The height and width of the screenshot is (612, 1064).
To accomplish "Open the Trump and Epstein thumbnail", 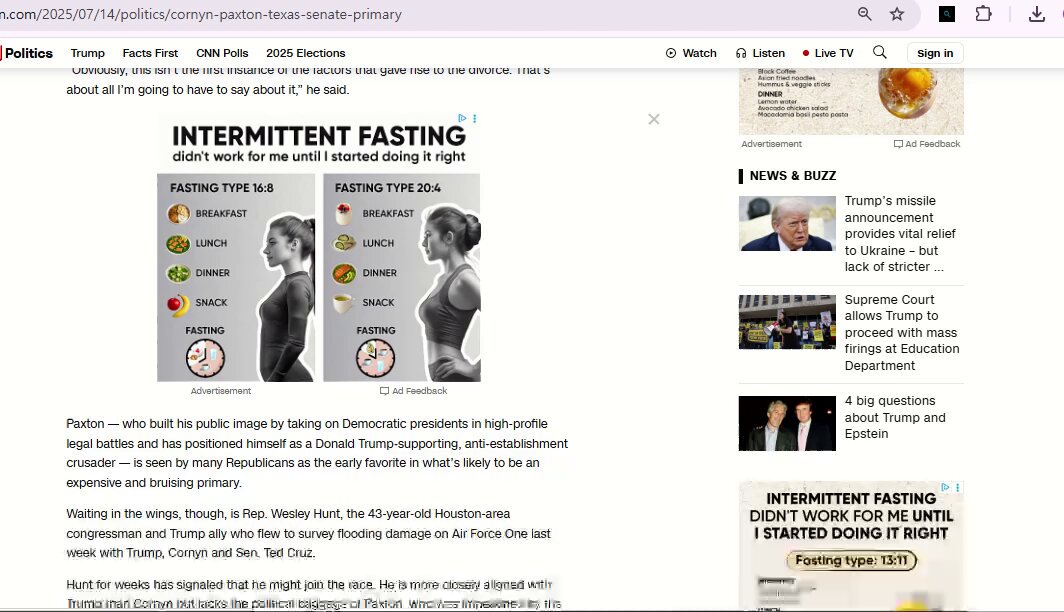I will 787,423.
